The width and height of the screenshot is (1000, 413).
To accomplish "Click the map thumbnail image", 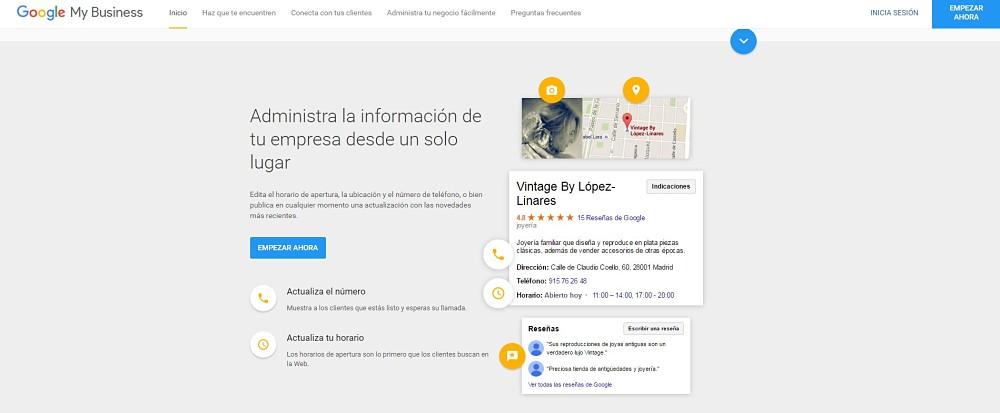I will click(636, 128).
